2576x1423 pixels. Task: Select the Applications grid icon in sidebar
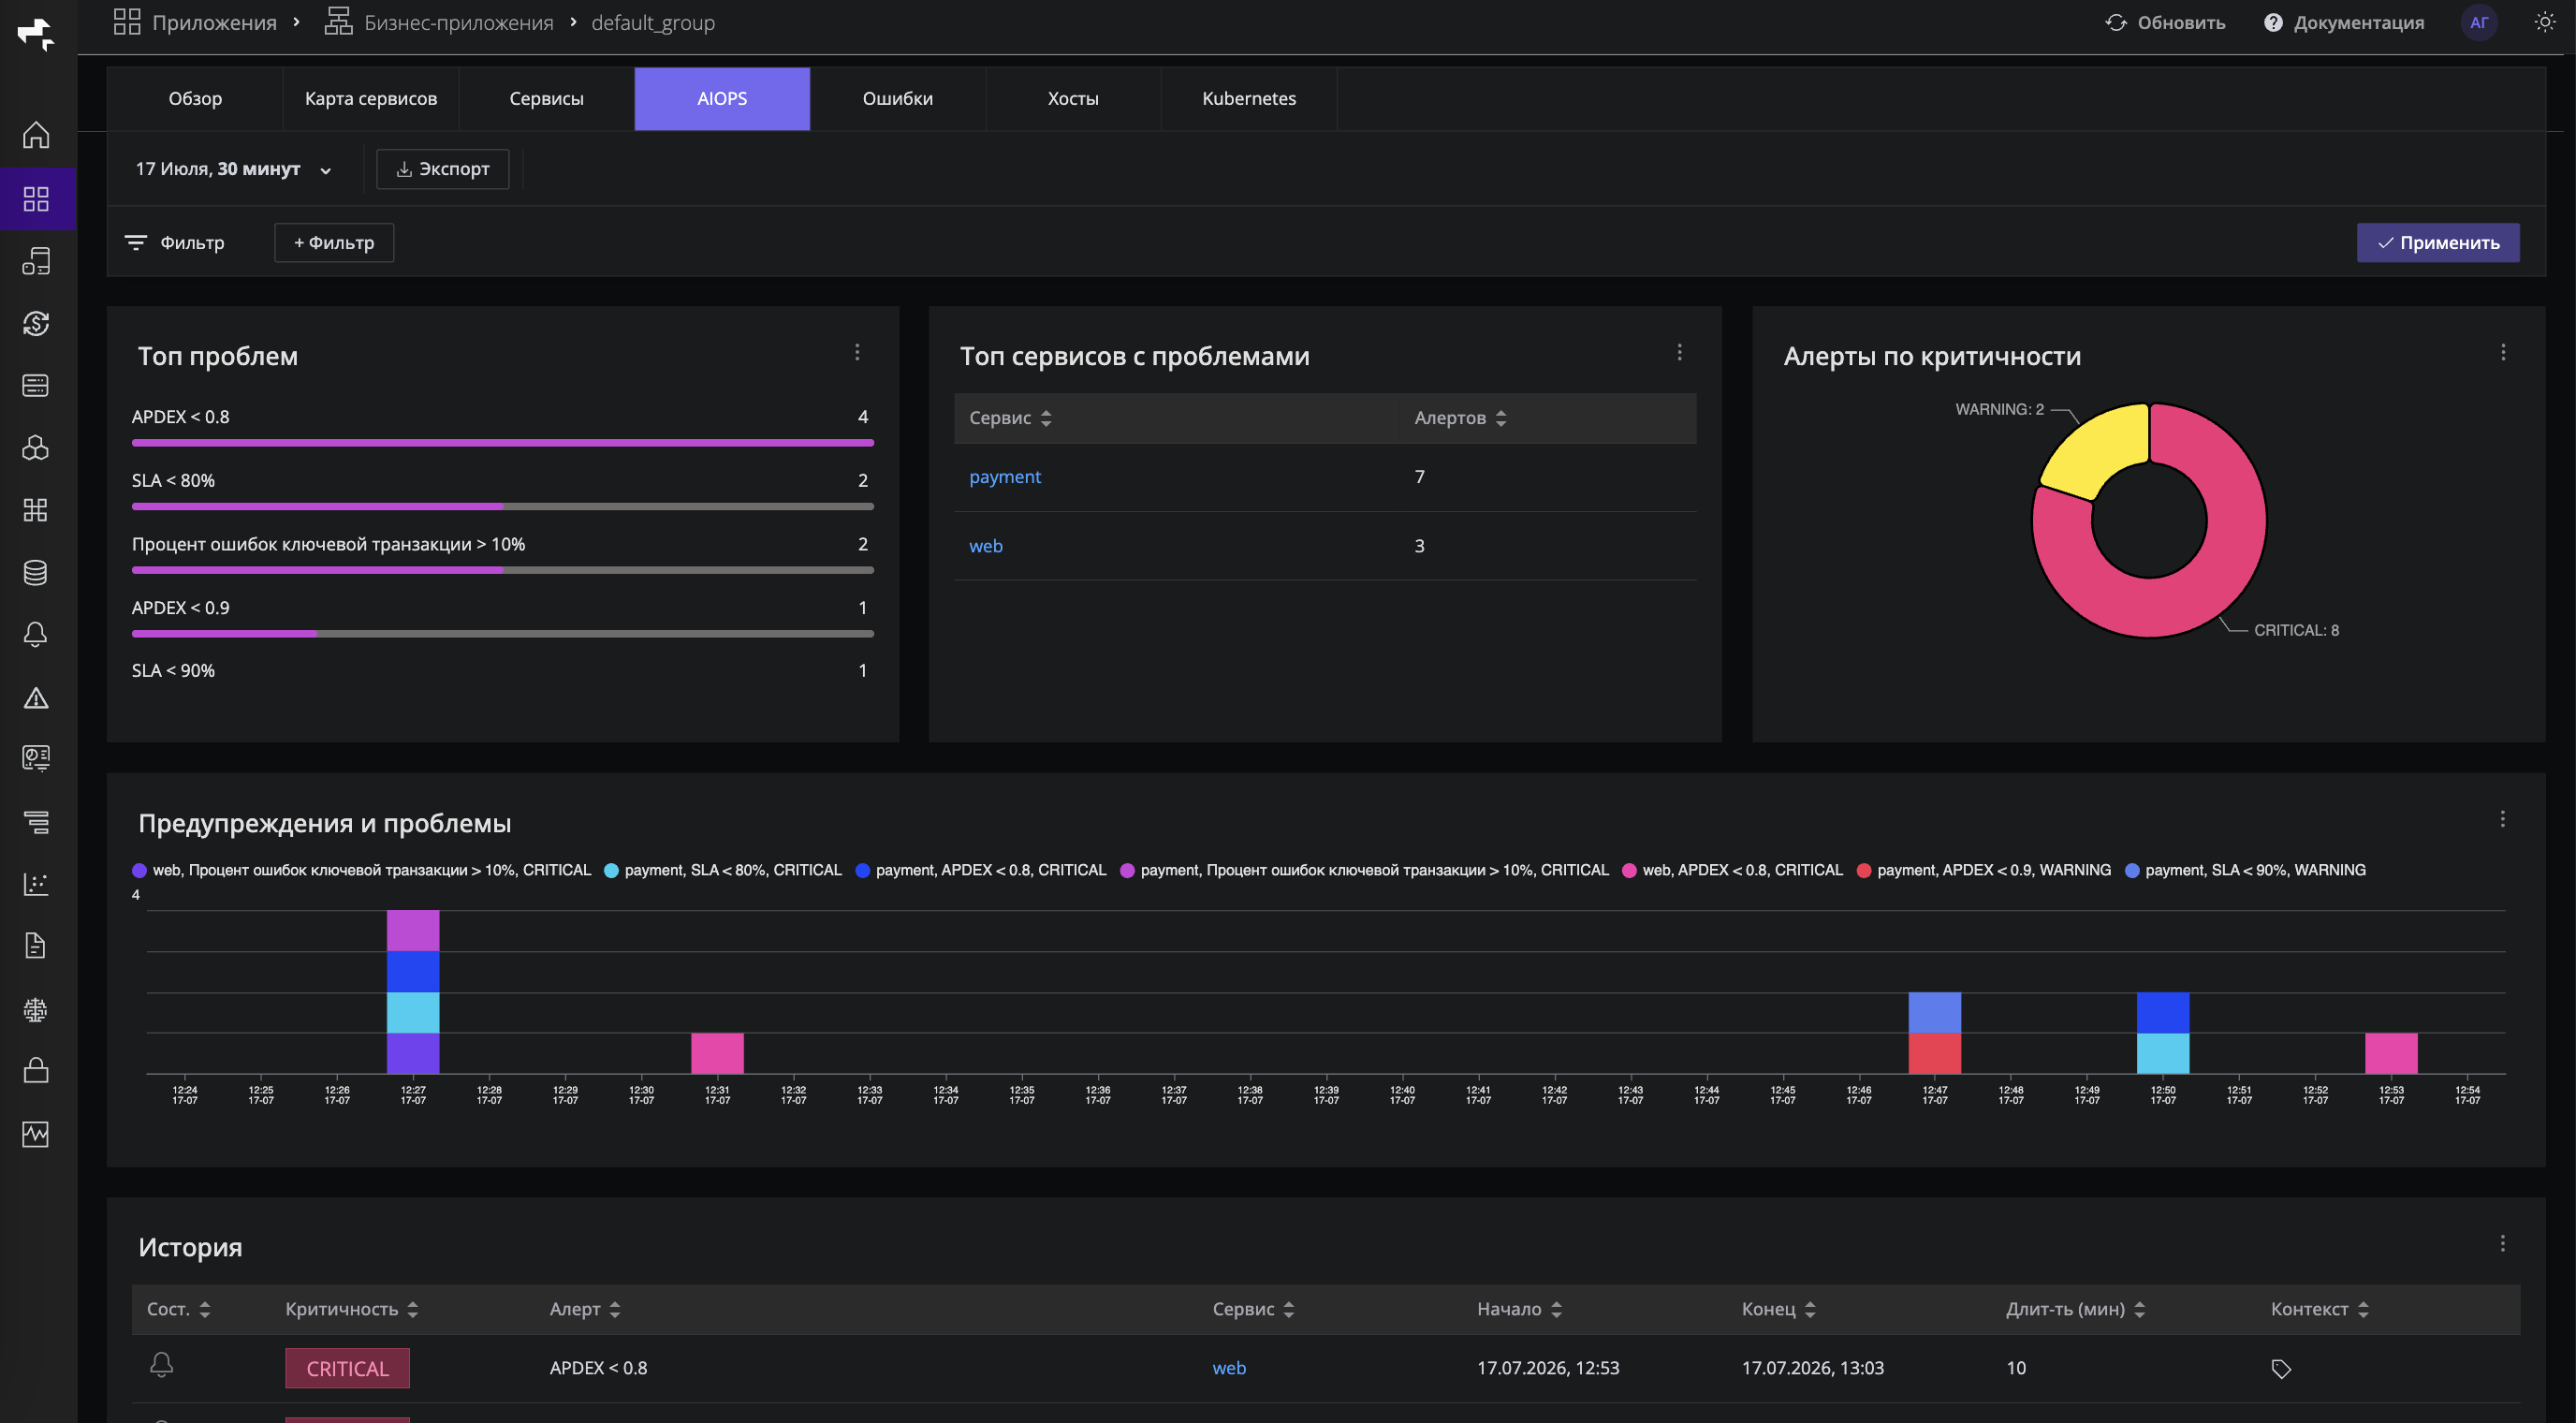[x=36, y=199]
